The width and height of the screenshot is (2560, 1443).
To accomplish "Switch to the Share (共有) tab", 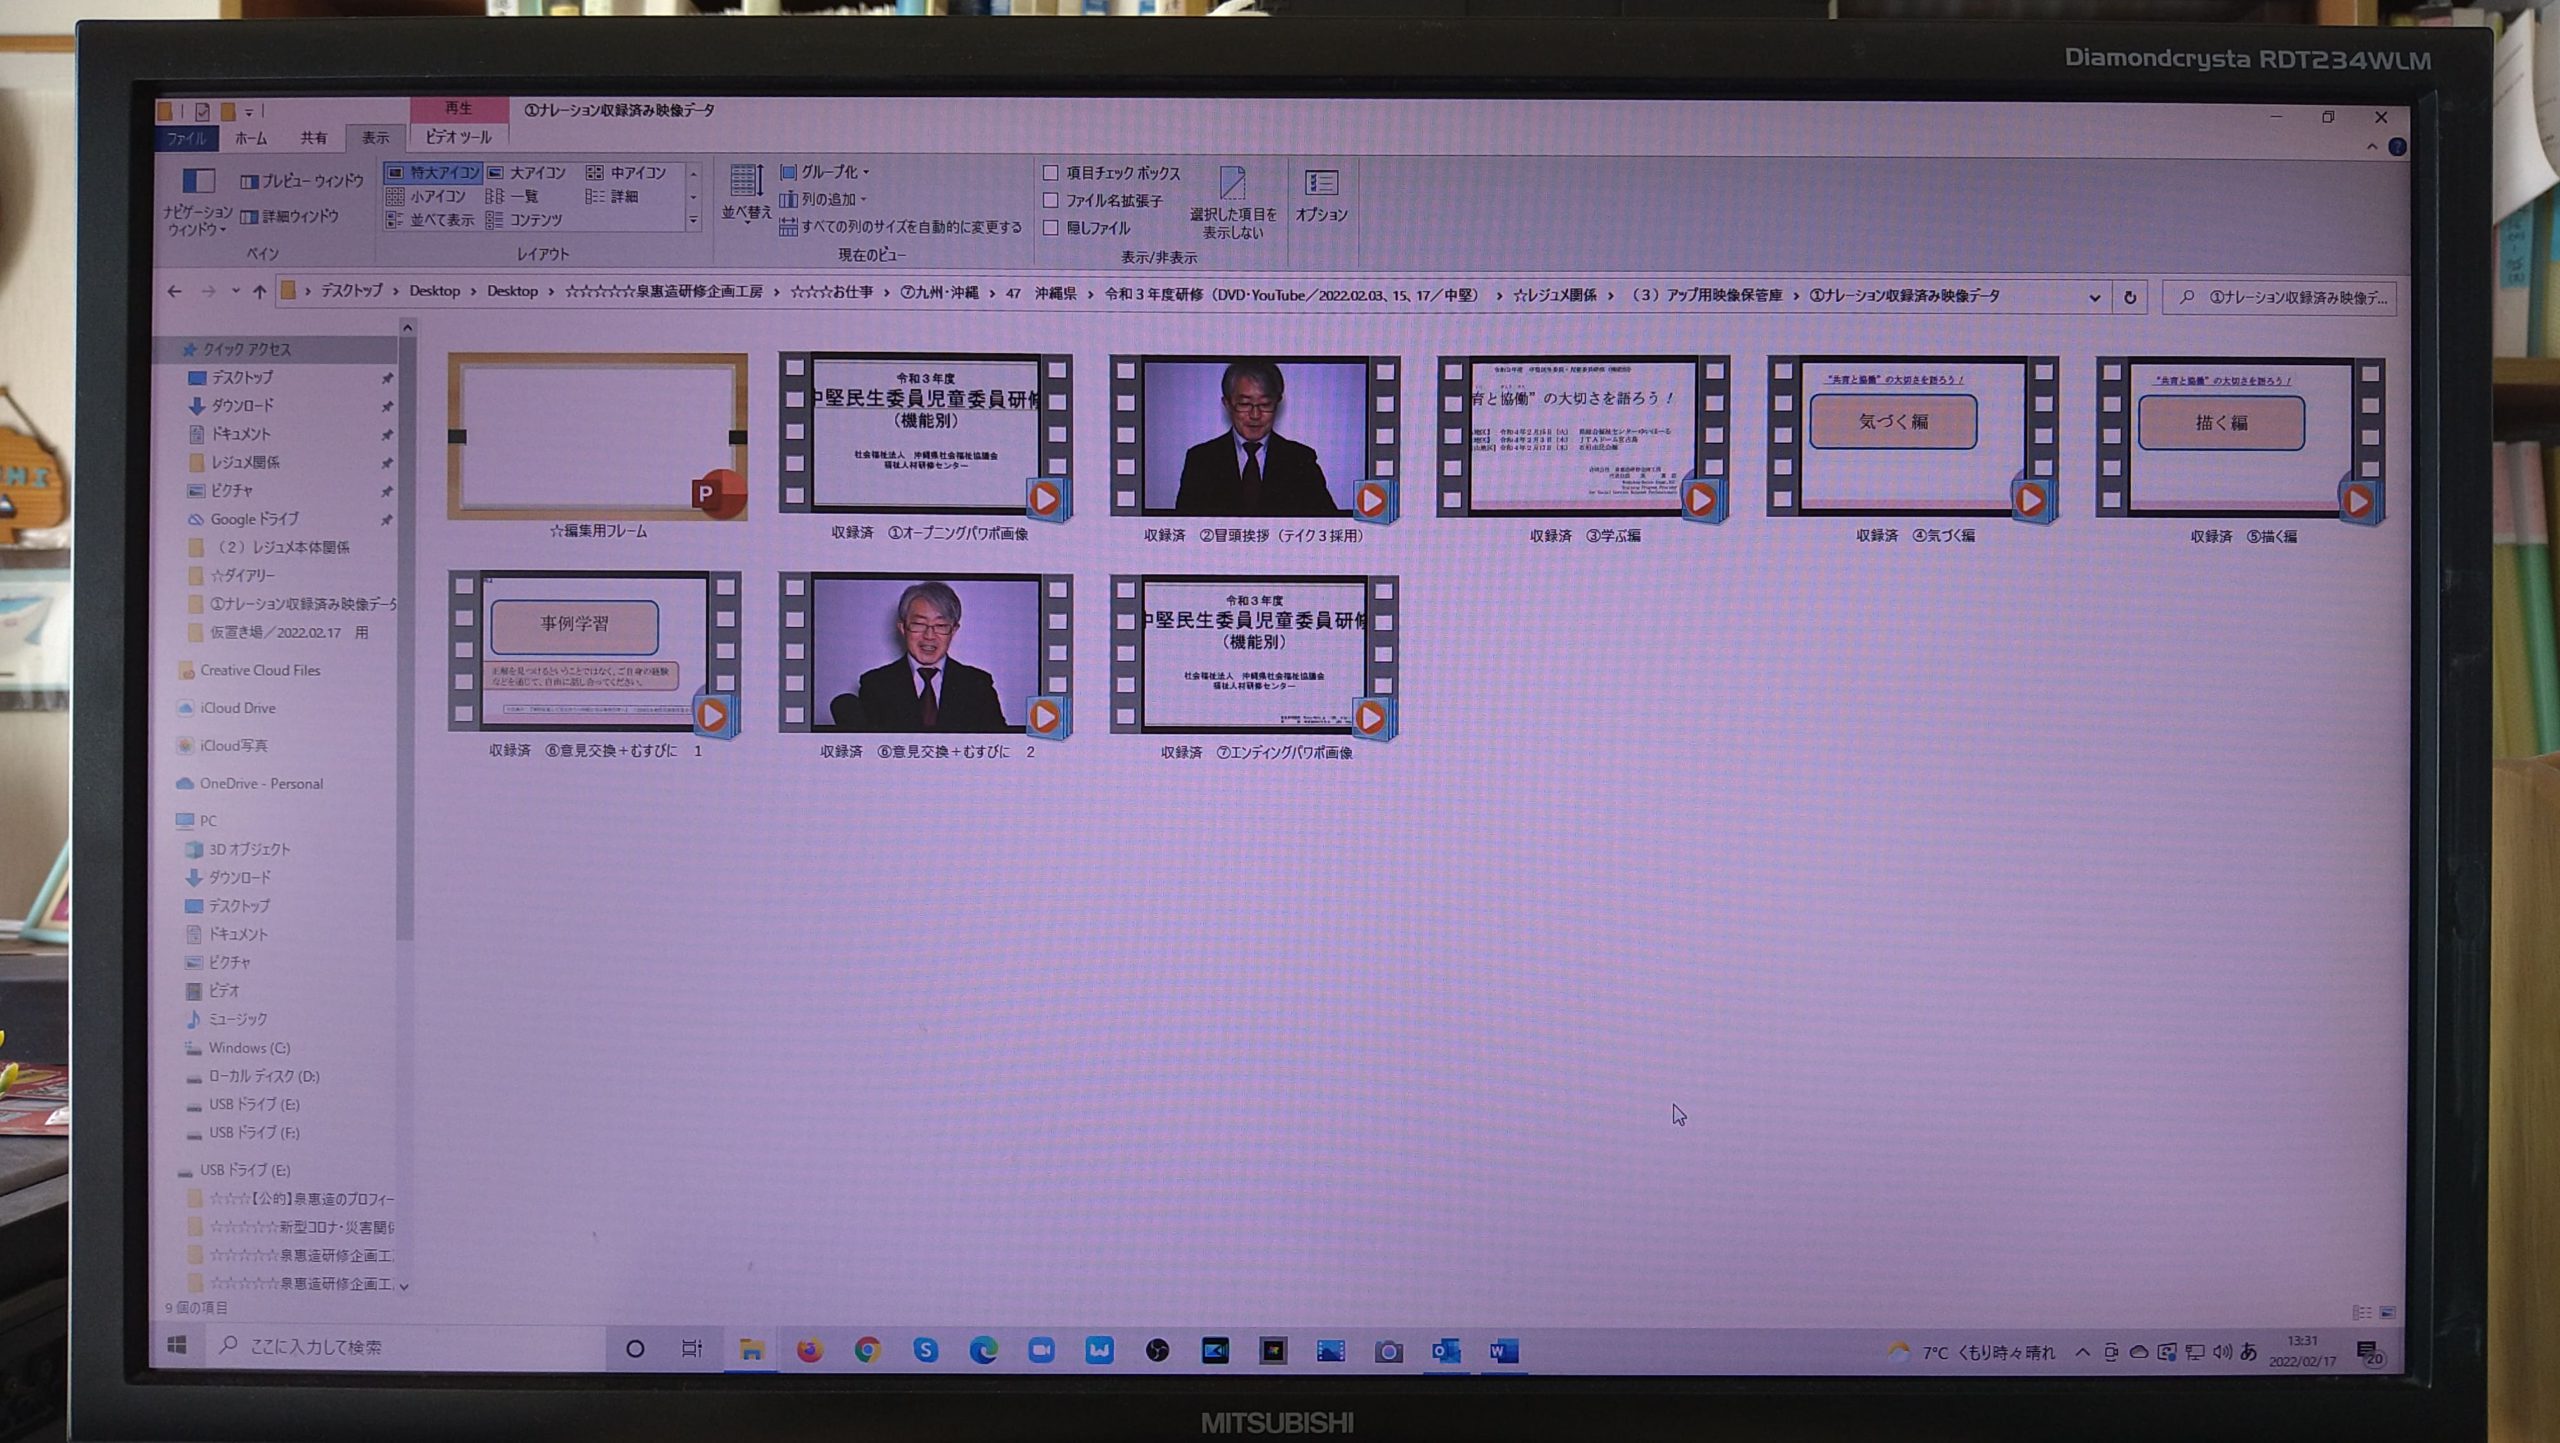I will point(314,138).
